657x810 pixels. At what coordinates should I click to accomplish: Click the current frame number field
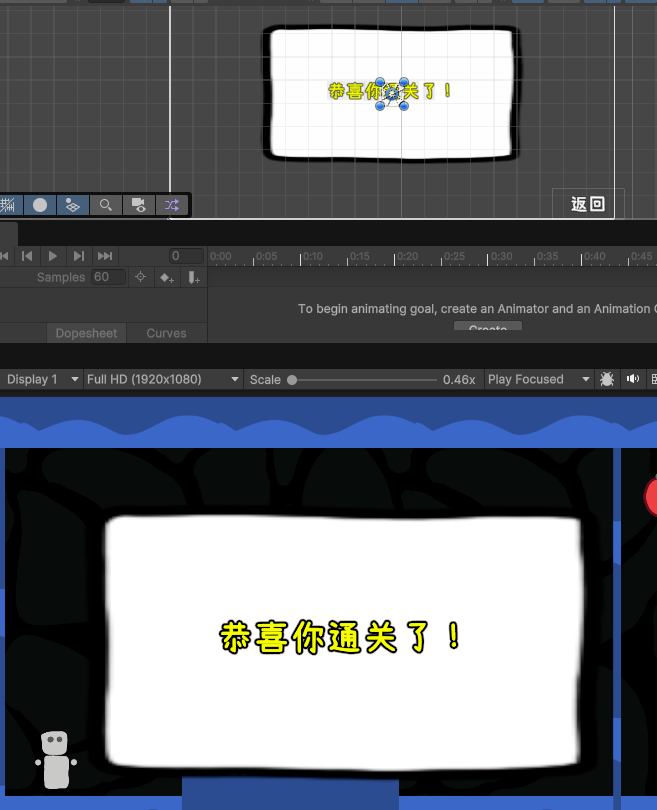click(x=186, y=256)
